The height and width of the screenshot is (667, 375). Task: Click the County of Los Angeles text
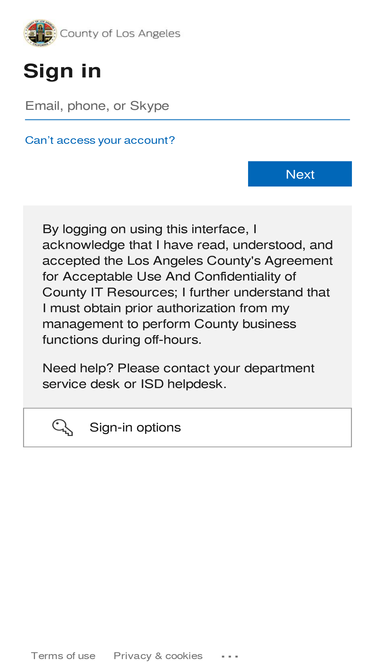coord(120,33)
